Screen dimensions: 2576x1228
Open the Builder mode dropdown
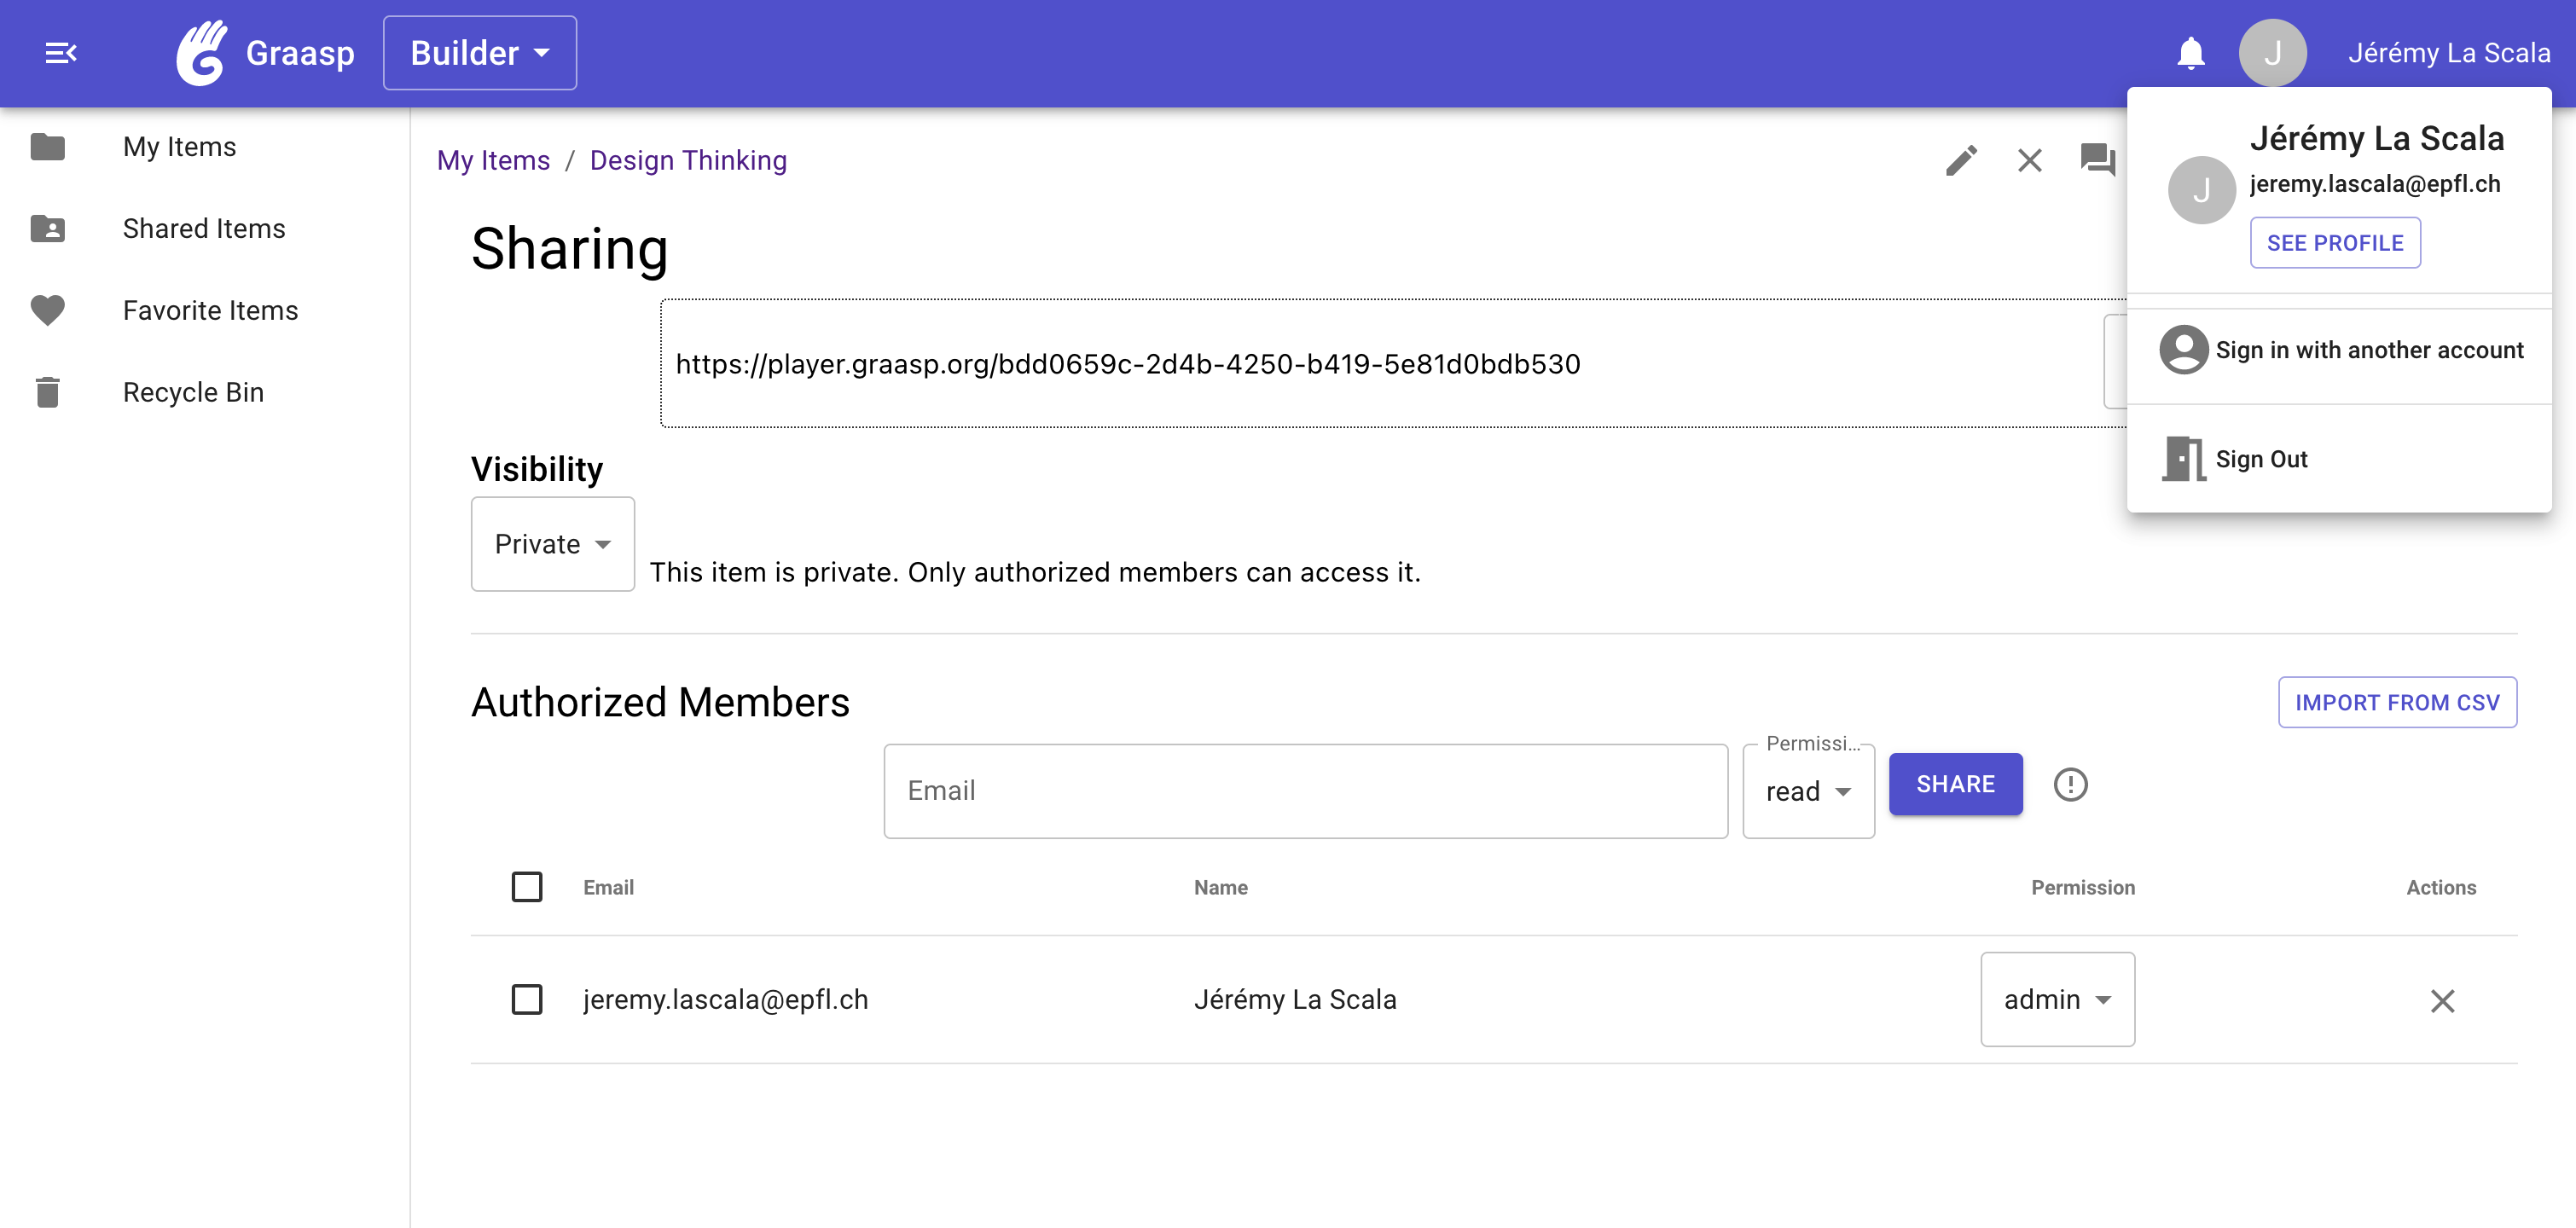[x=479, y=52]
